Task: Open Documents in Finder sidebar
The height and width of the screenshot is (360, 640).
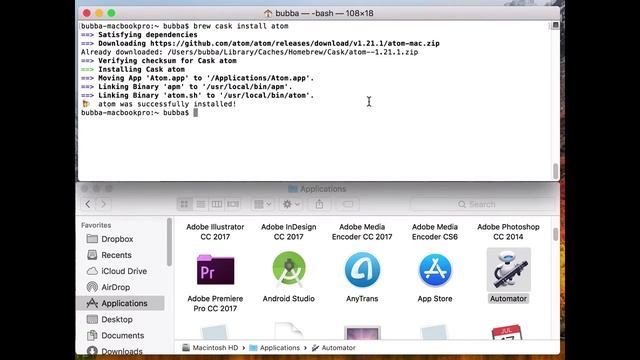Action: click(121, 336)
